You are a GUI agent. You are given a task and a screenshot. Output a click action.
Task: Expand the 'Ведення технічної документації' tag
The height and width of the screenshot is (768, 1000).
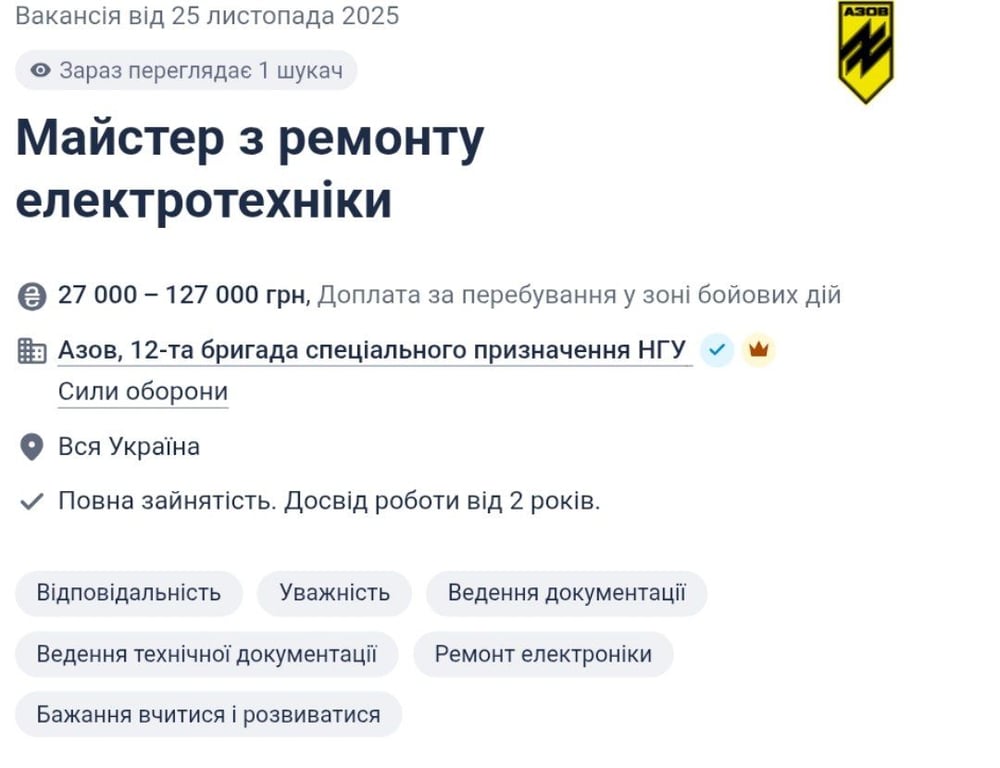(207, 654)
